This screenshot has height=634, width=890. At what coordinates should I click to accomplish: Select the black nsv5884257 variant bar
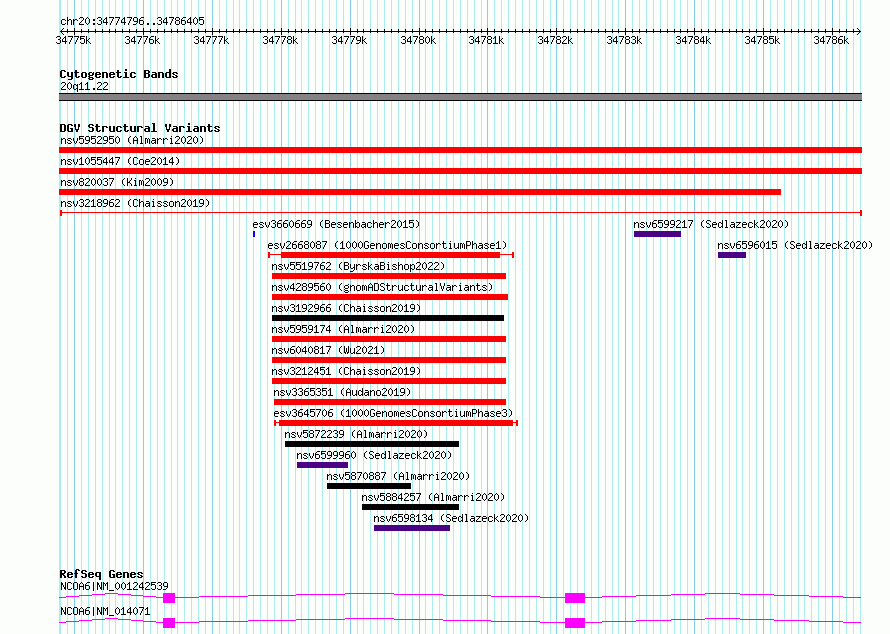click(410, 507)
